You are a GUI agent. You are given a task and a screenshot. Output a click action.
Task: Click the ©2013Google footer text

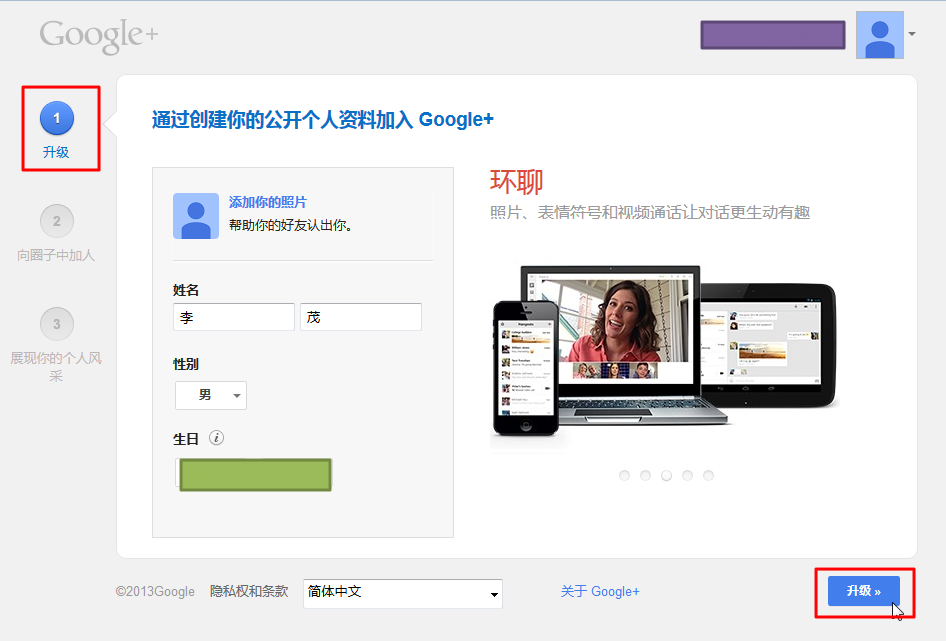click(155, 592)
